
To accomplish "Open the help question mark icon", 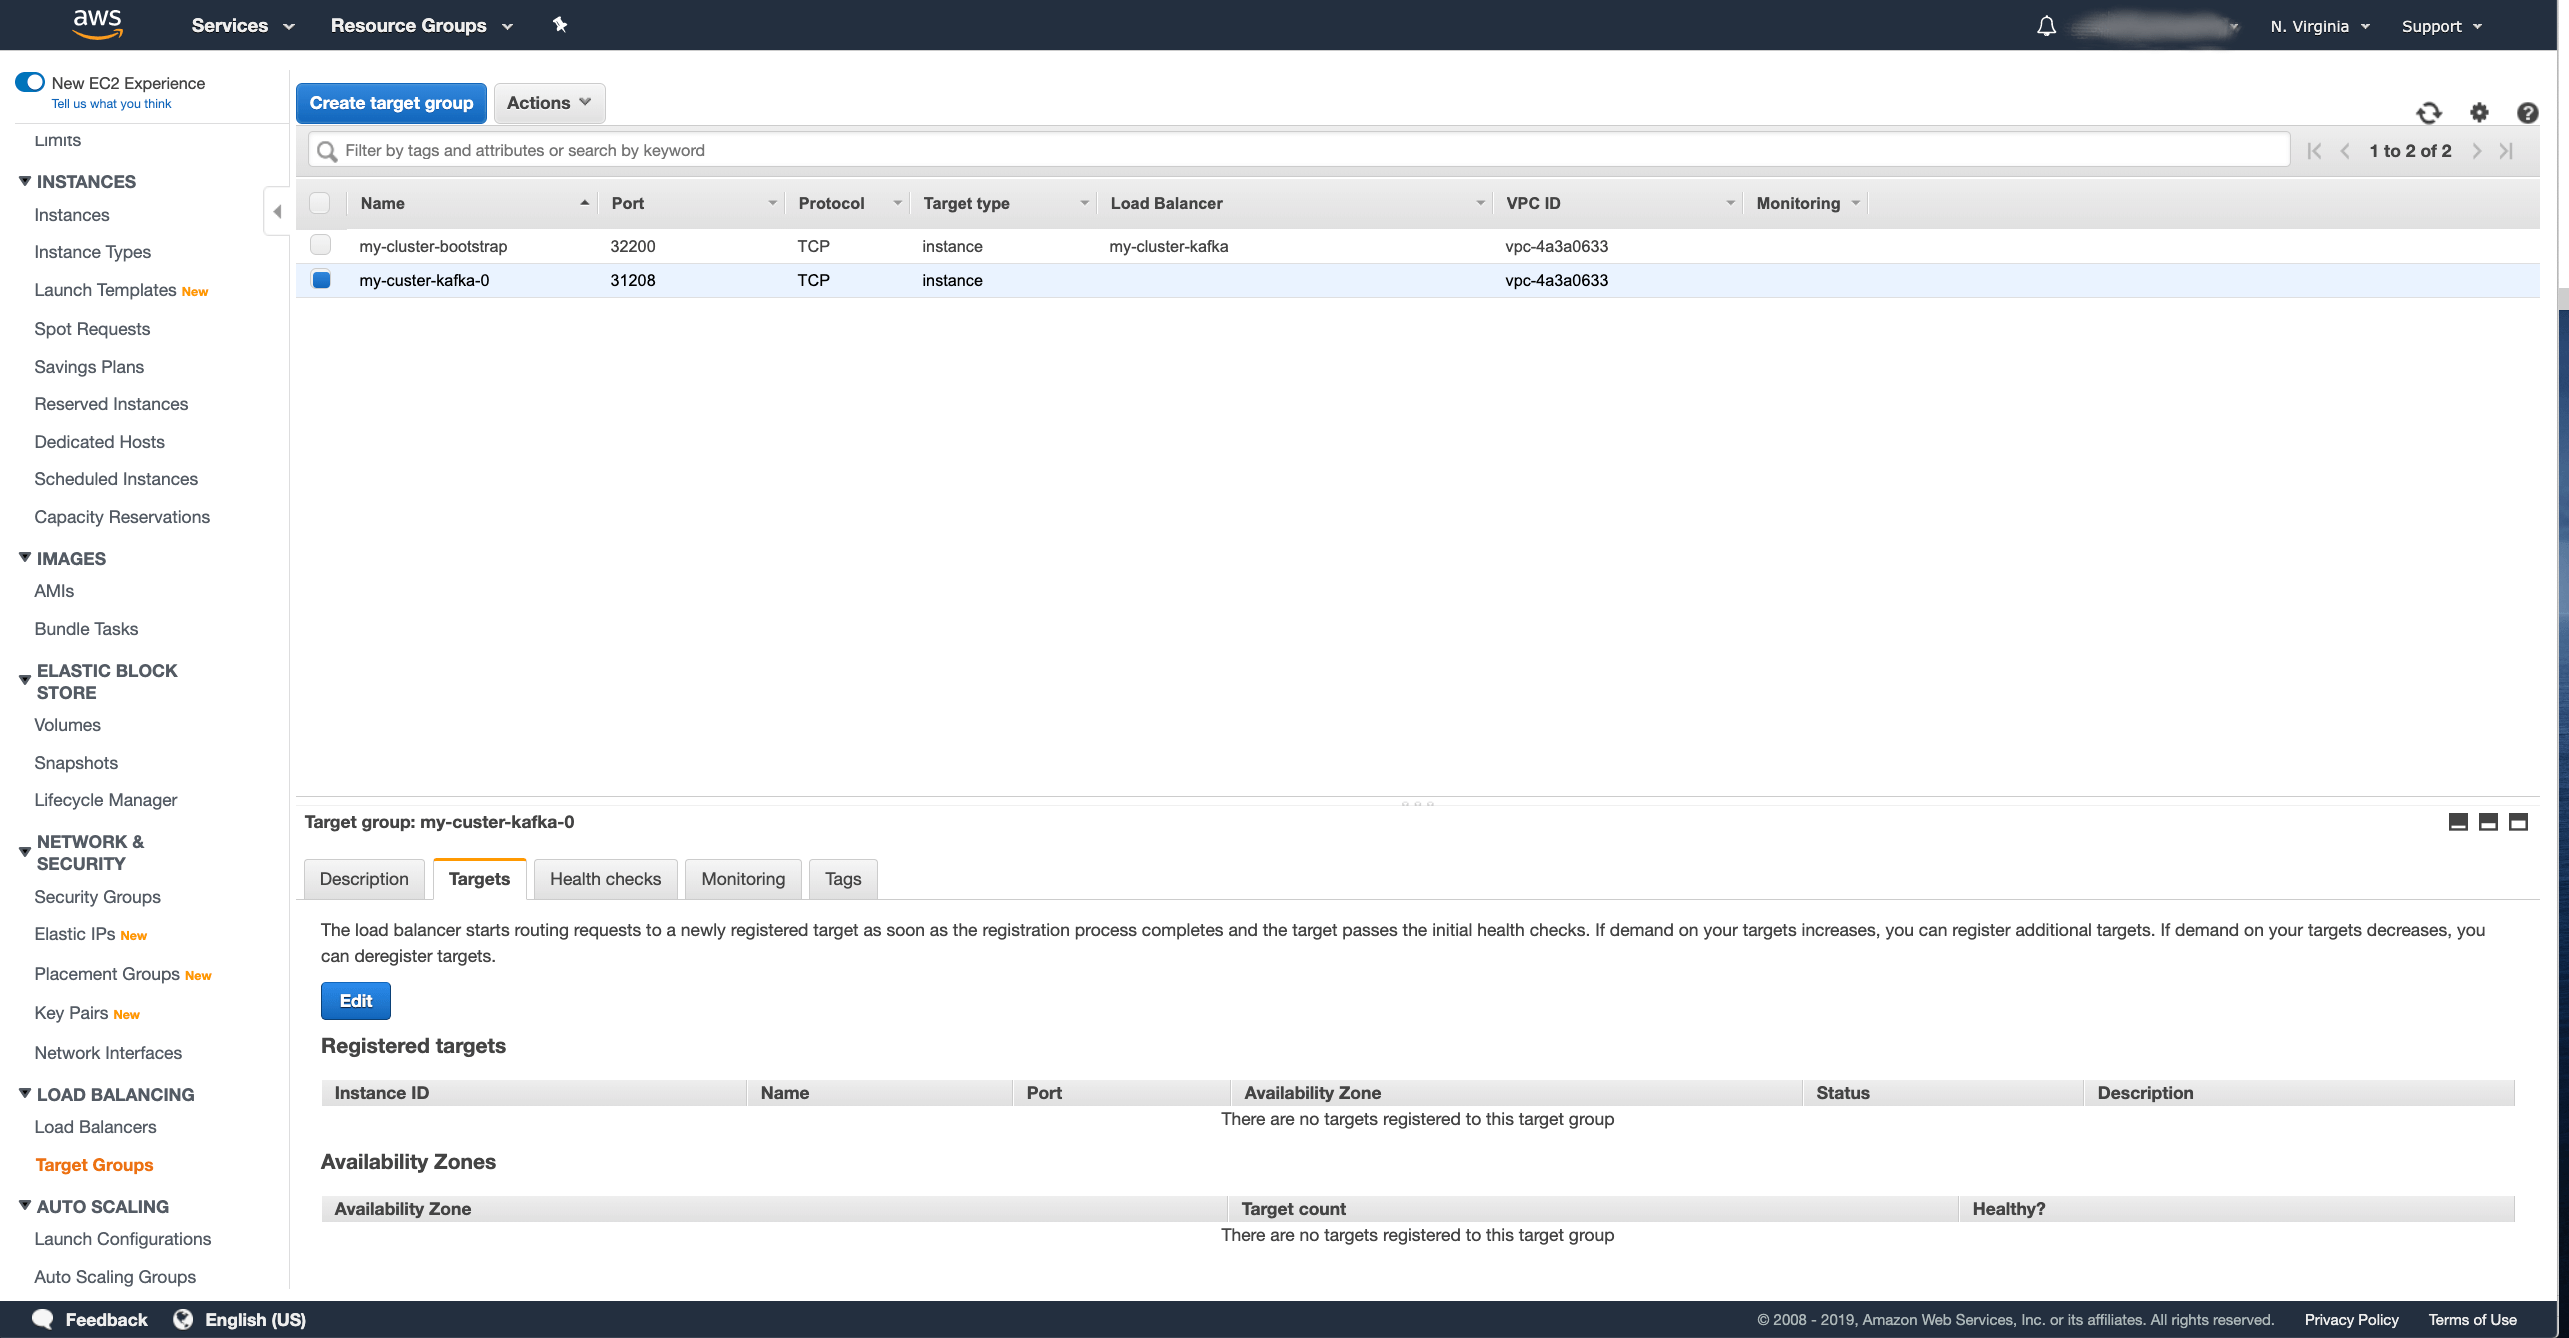I will coord(2528,113).
